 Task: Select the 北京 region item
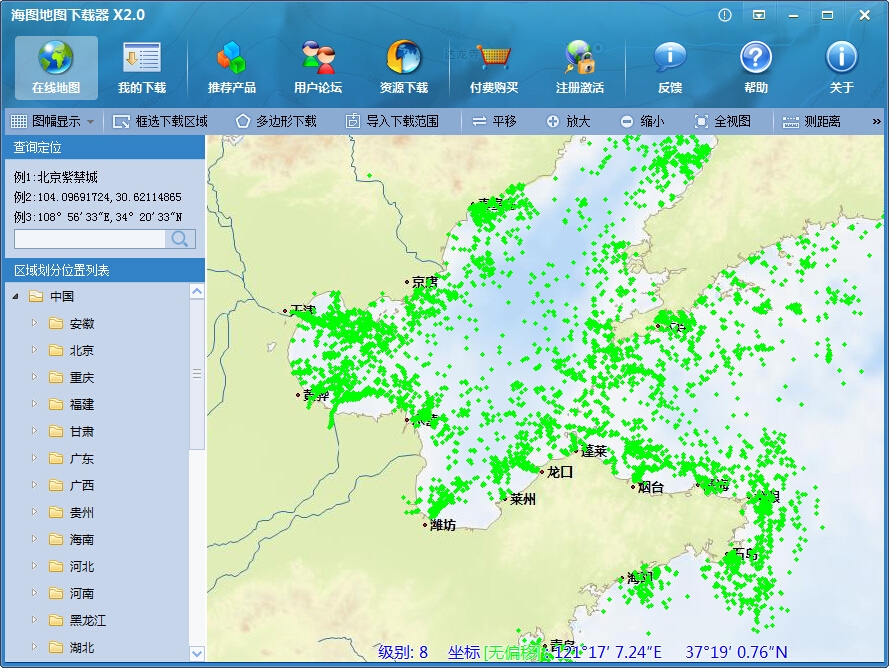click(x=82, y=350)
